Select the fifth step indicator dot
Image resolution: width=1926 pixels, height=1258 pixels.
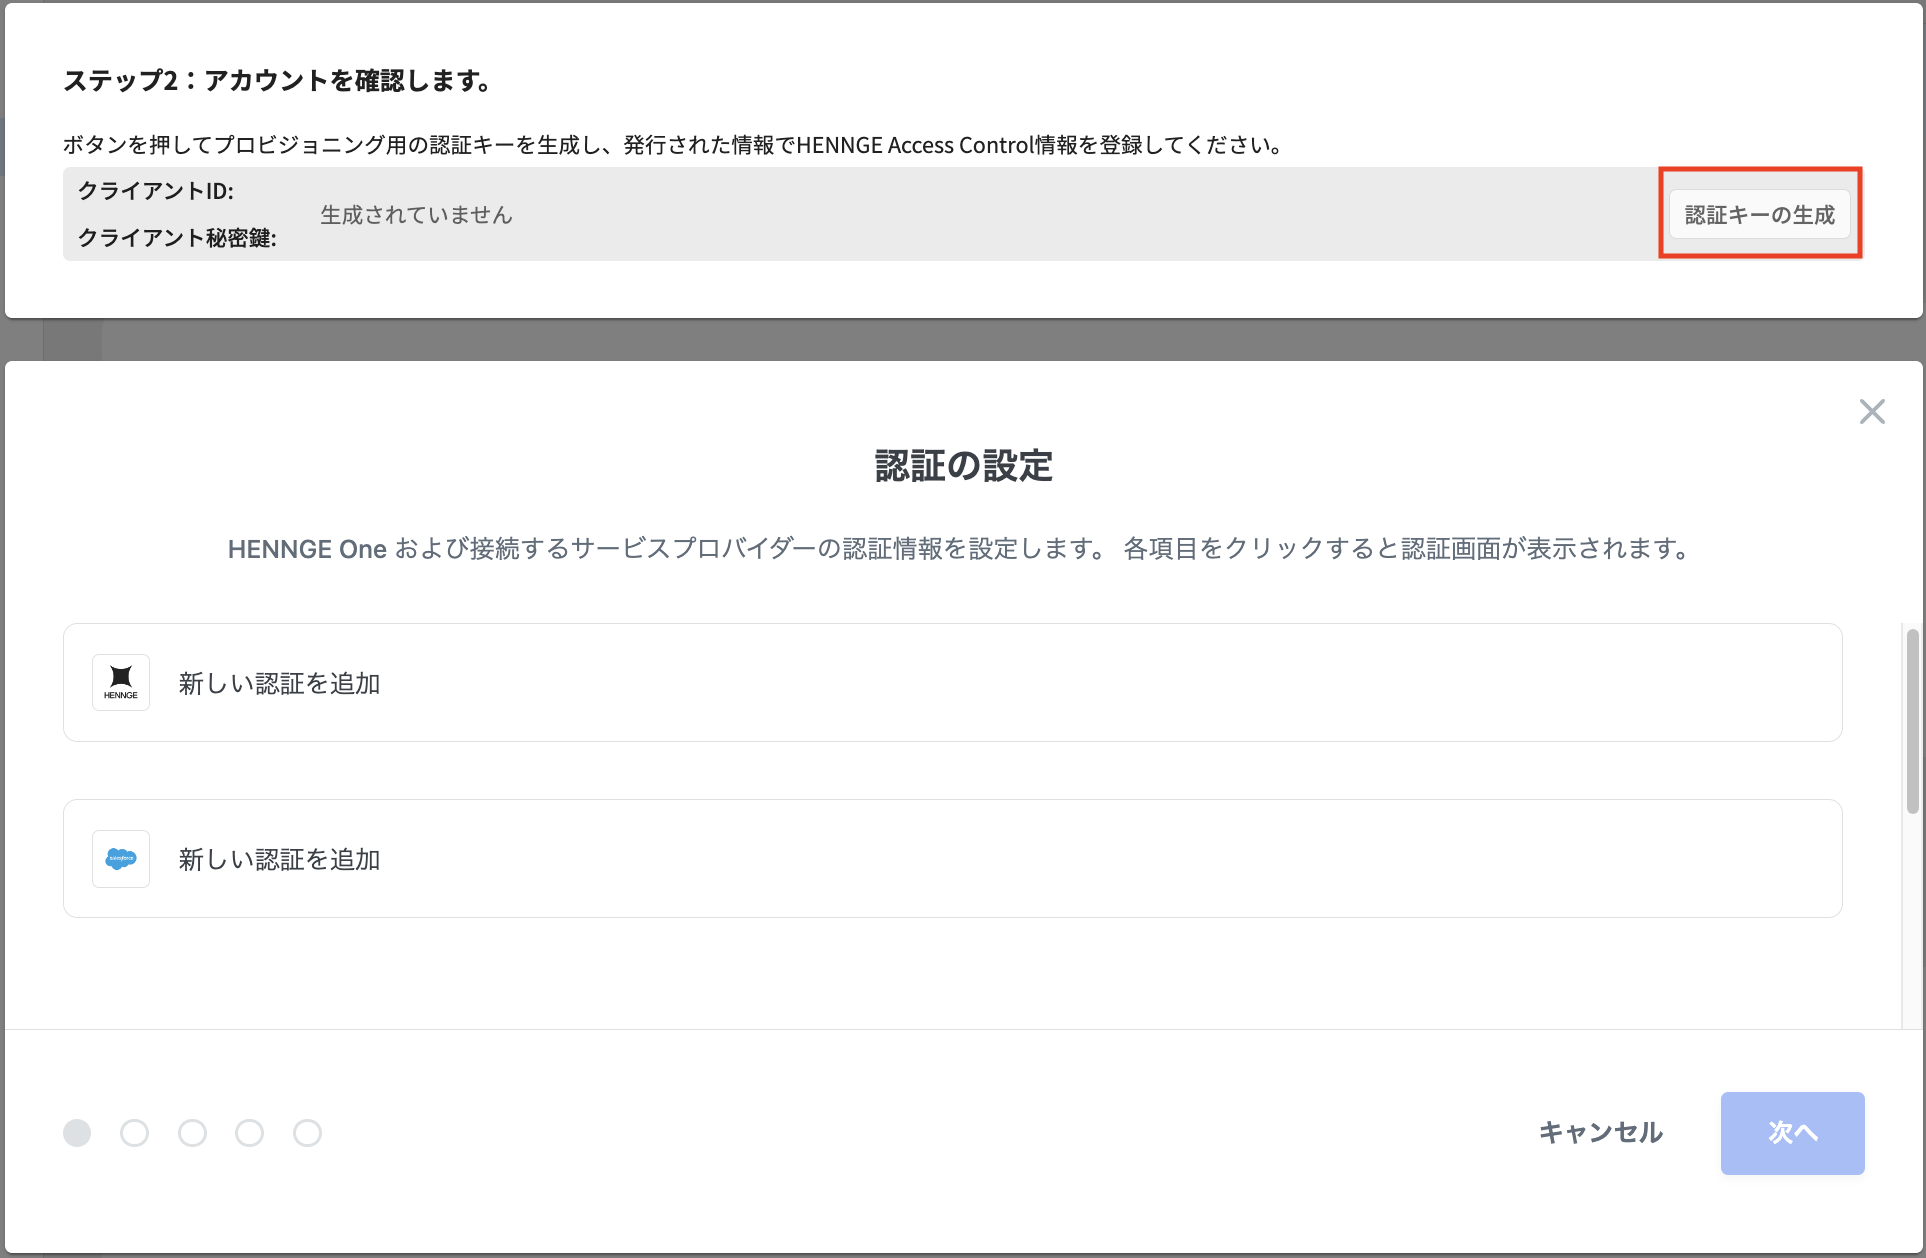(307, 1132)
